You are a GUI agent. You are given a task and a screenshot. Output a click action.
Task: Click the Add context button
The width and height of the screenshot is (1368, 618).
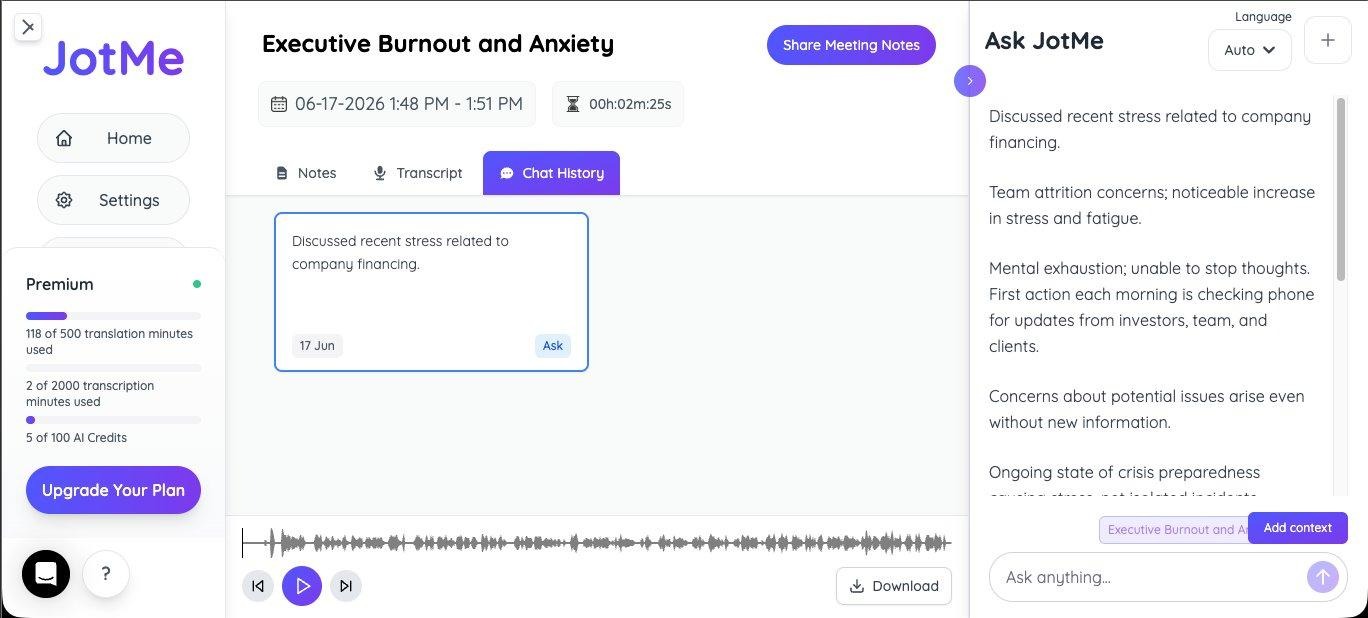[1298, 528]
